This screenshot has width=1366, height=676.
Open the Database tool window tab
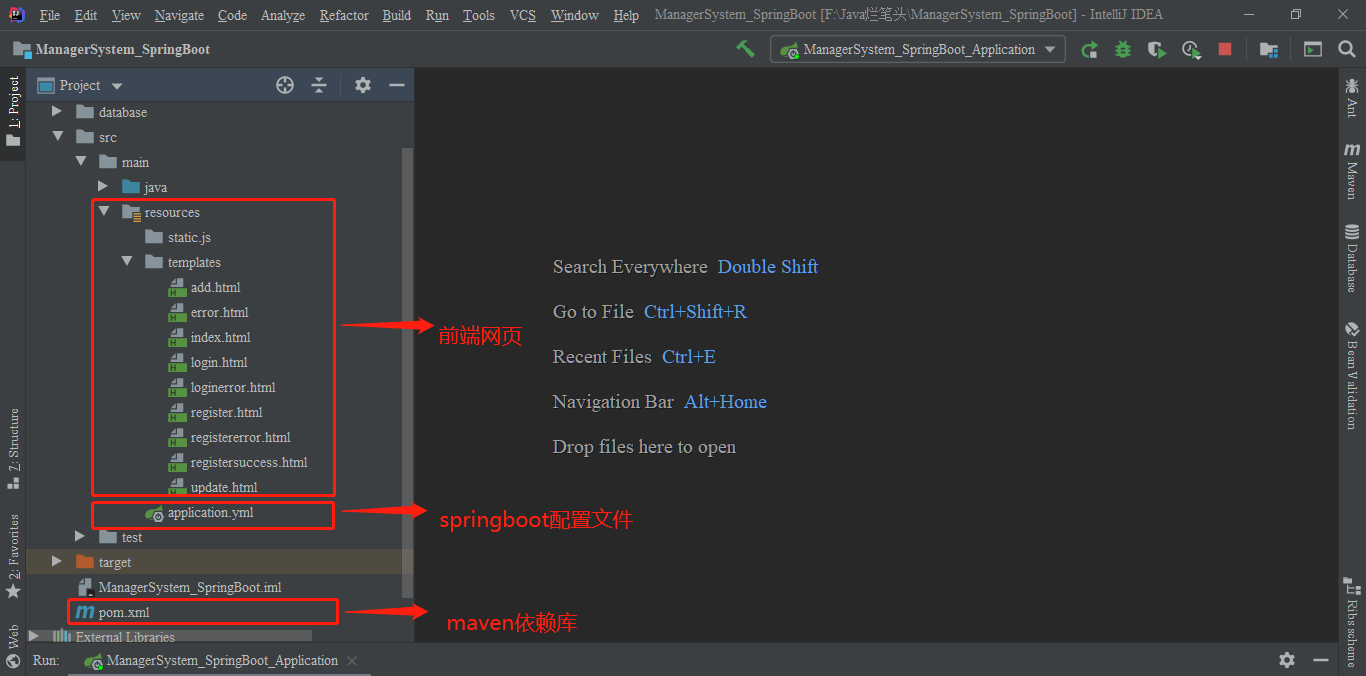[1352, 258]
